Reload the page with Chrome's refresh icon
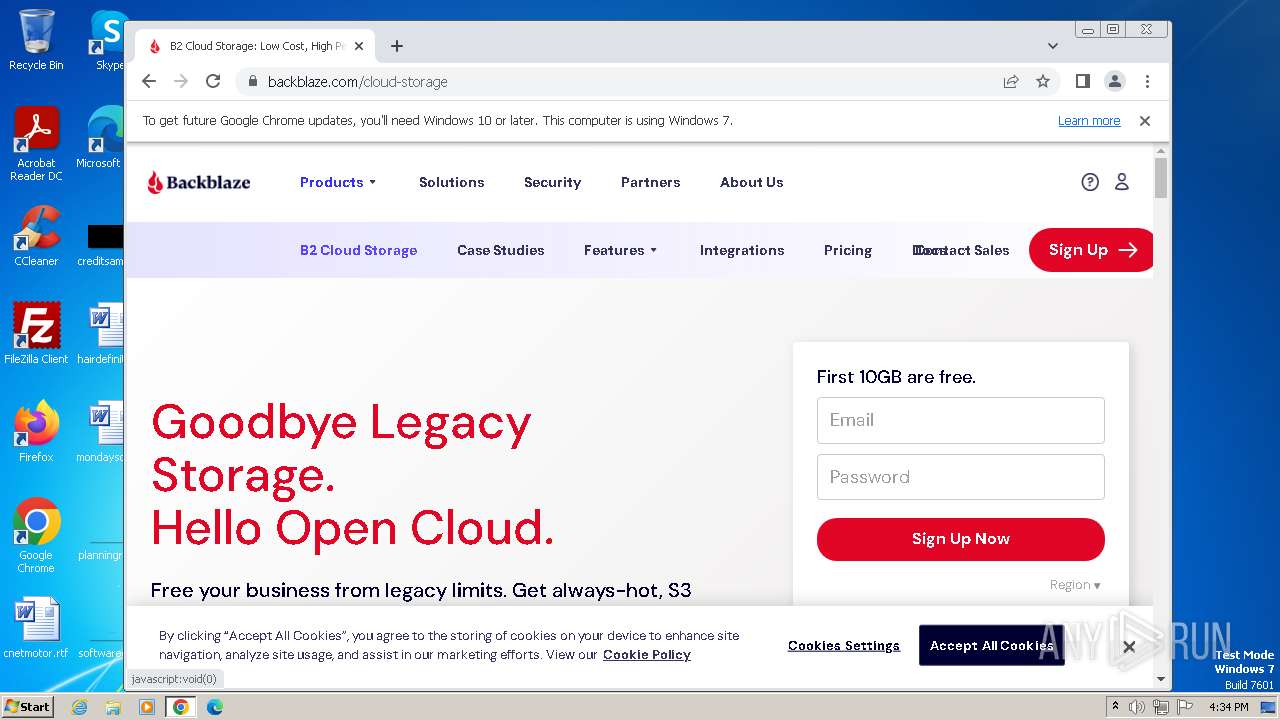This screenshot has height=720, width=1280. [x=213, y=81]
